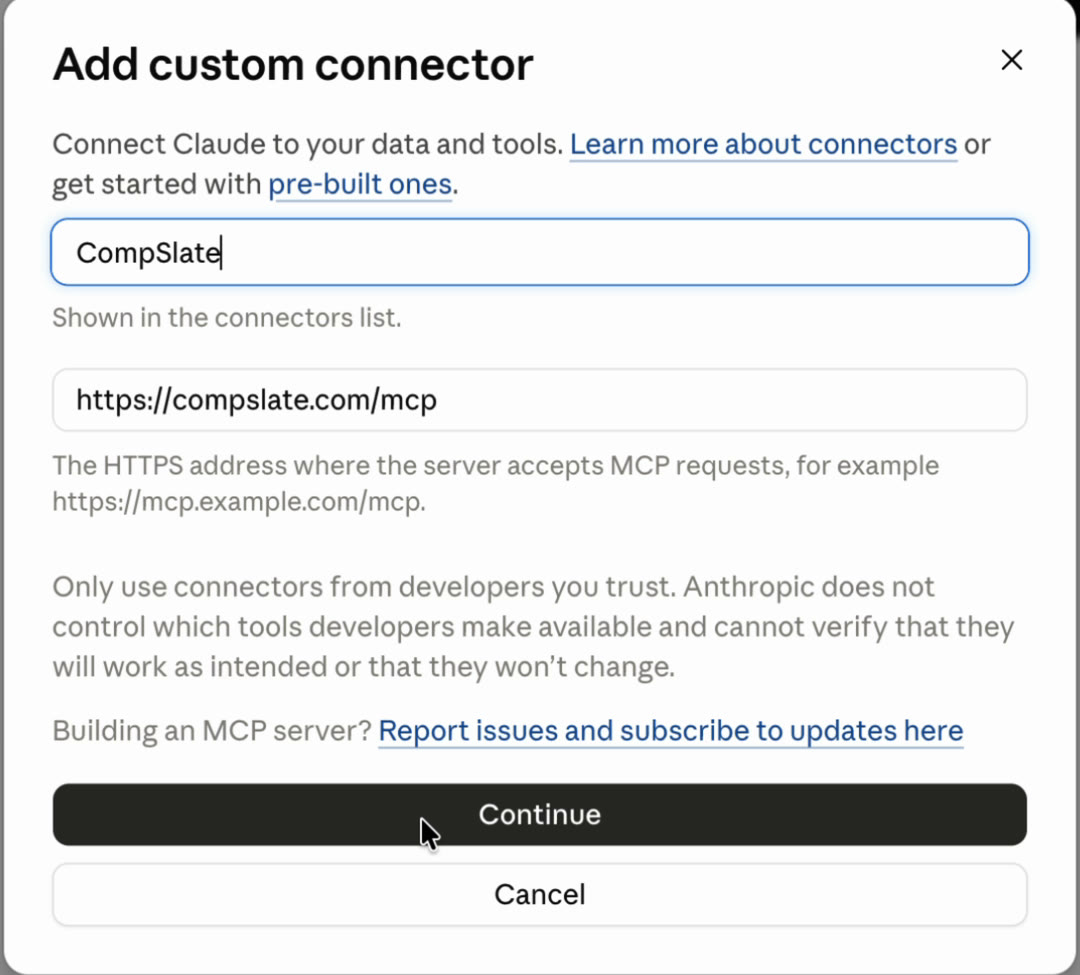Close the Add custom connector dialog
Image resolution: width=1080 pixels, height=975 pixels.
[1011, 60]
